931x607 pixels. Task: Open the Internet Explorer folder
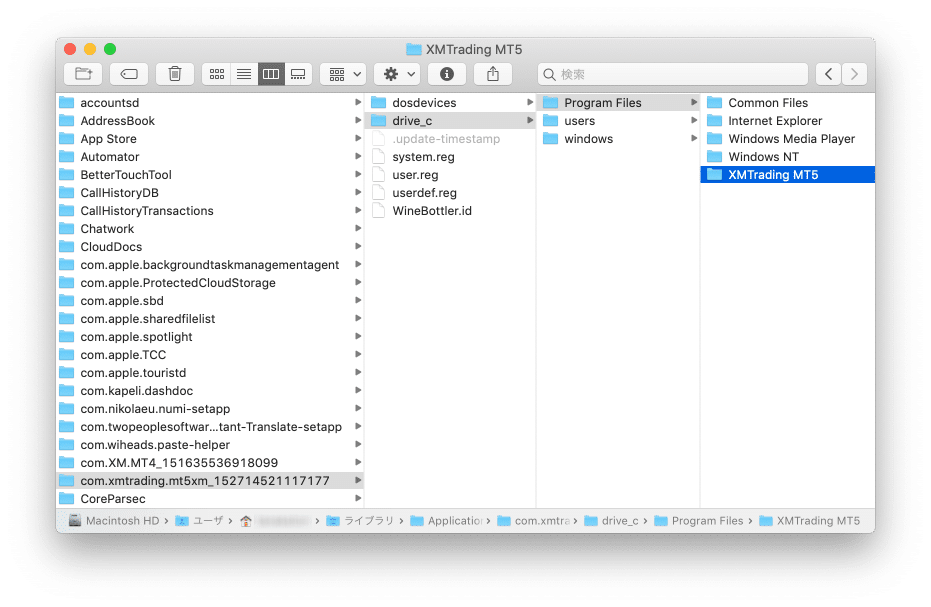pos(788,121)
